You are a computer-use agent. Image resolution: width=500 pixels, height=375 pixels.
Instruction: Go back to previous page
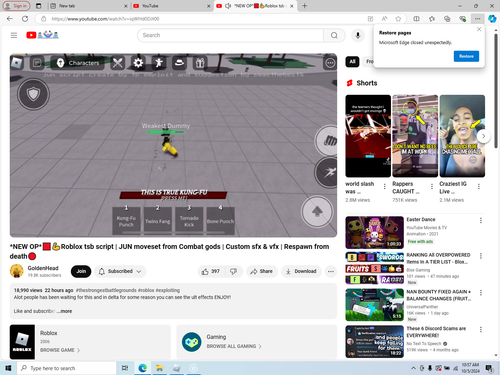pos(10,19)
